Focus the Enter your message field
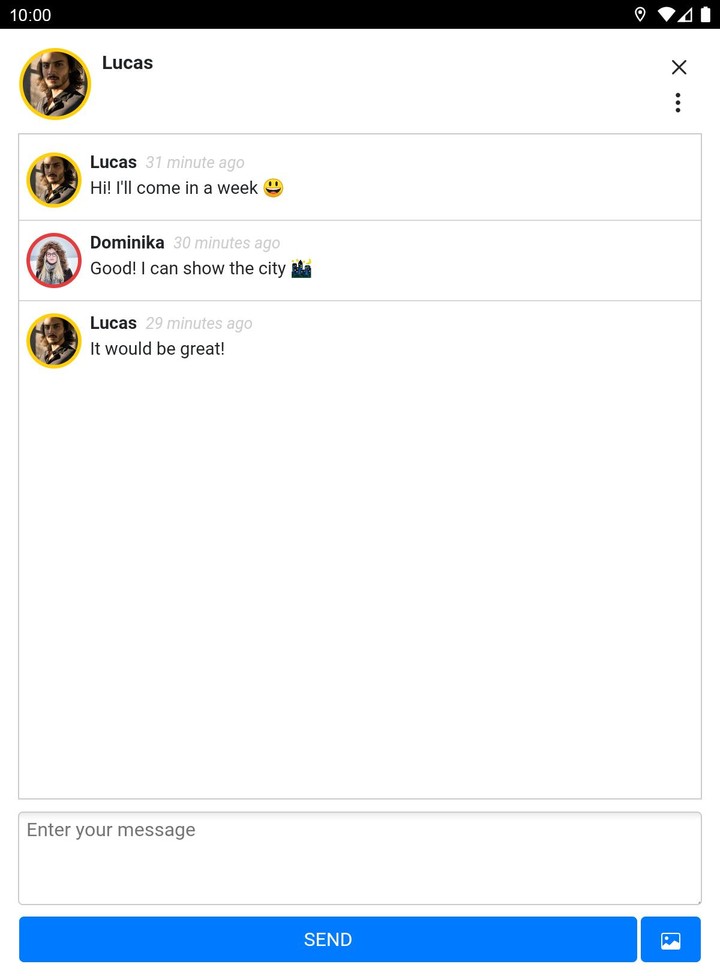Viewport: 720px width, 976px height. 360,858
